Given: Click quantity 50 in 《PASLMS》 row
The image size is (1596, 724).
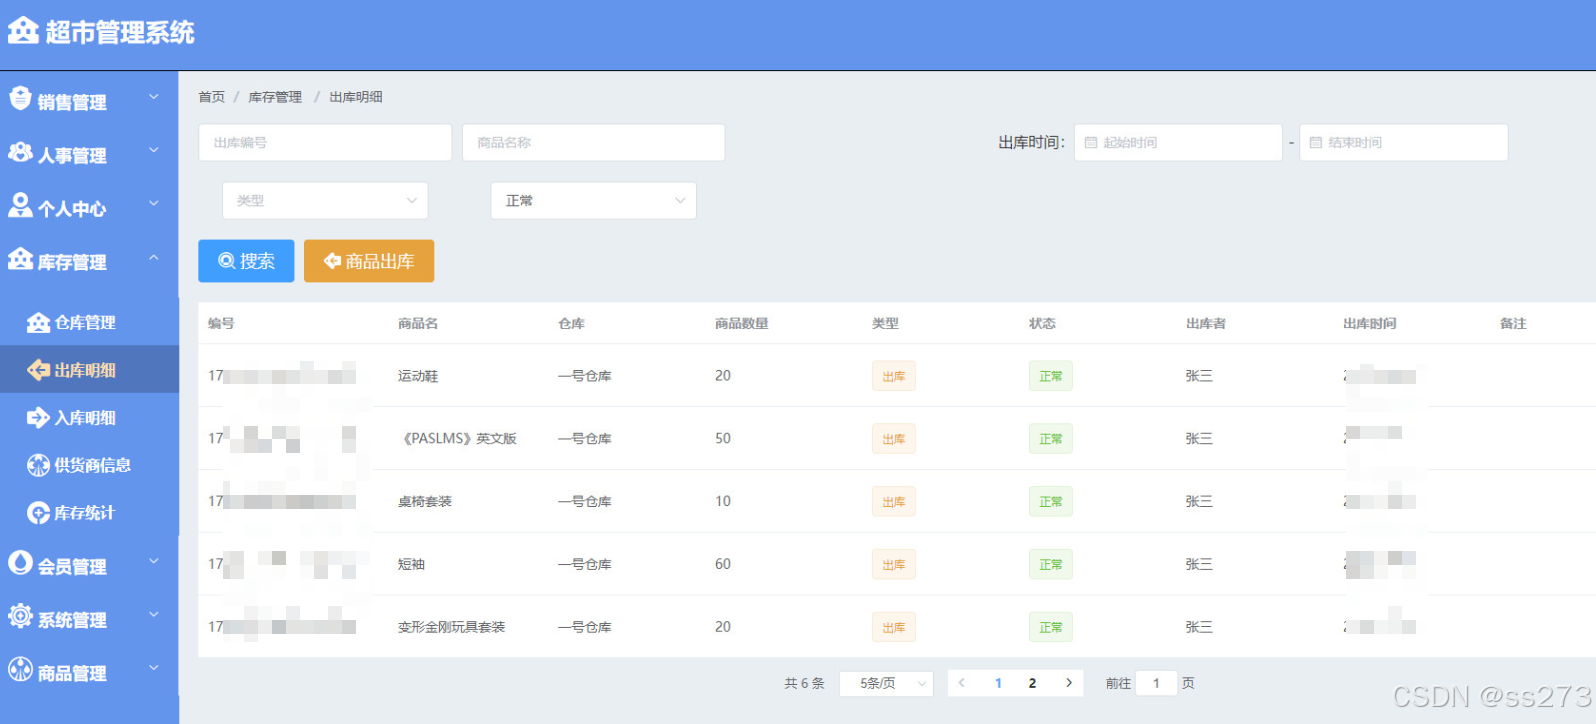Looking at the screenshot, I should point(723,438).
